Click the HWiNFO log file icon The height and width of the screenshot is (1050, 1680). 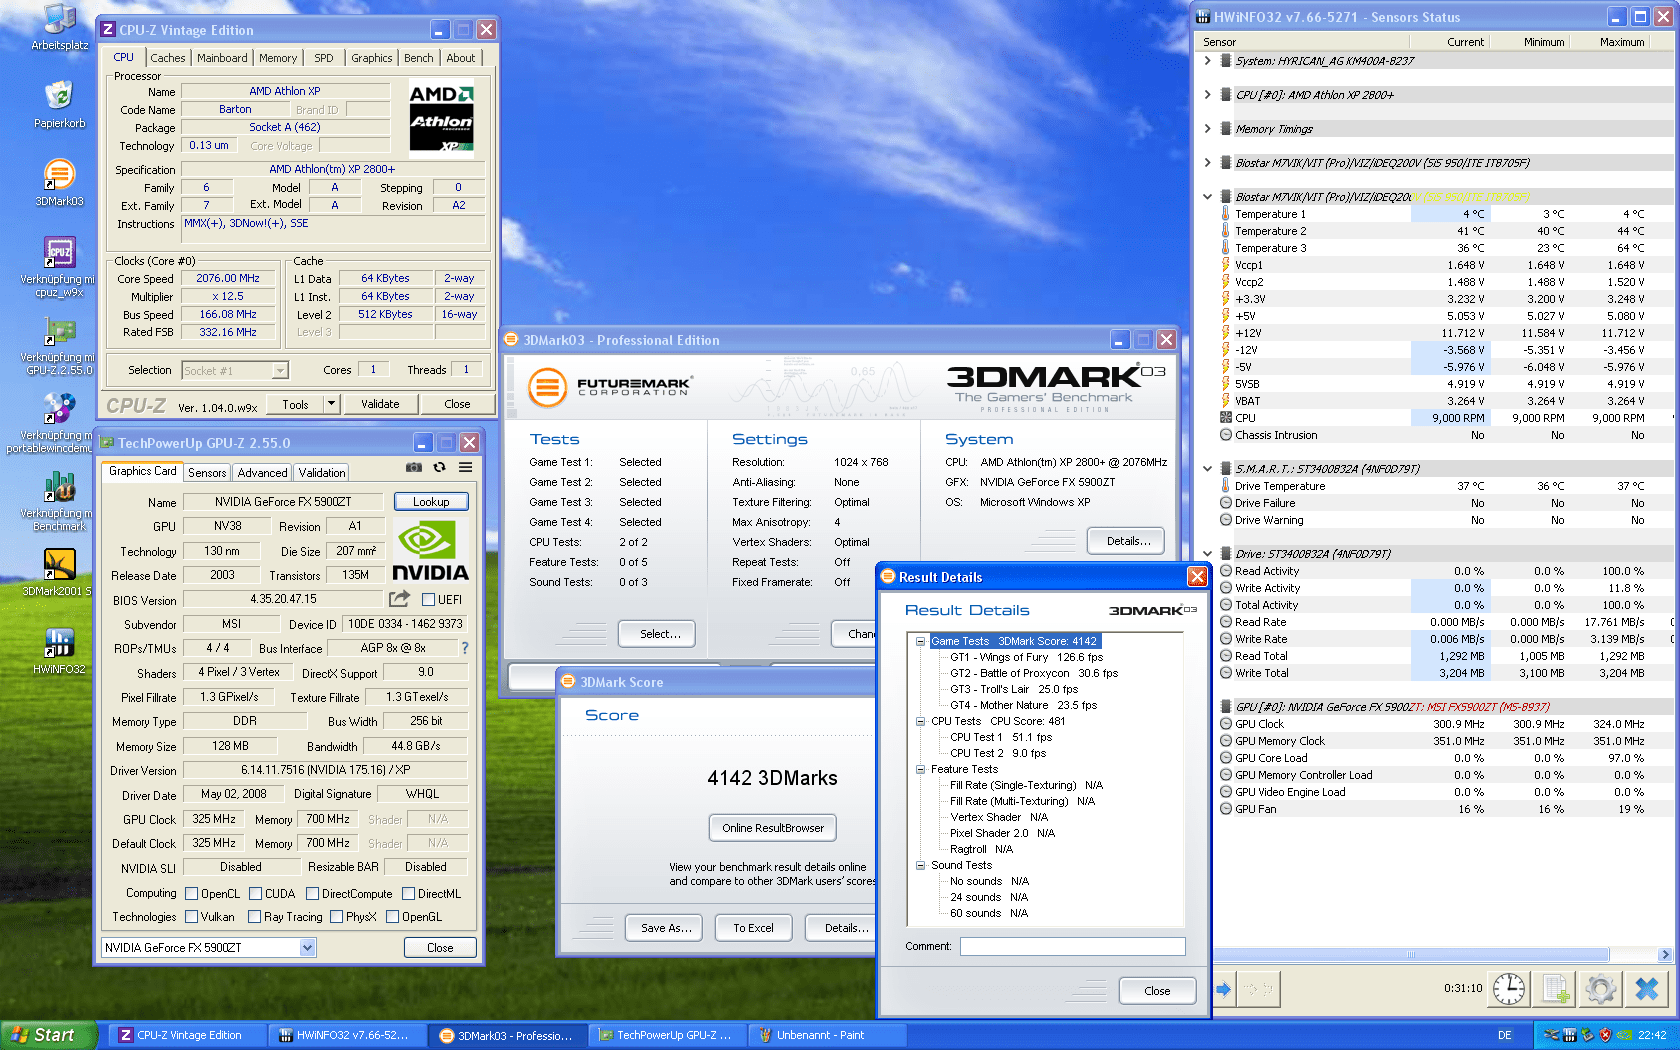(x=1555, y=989)
